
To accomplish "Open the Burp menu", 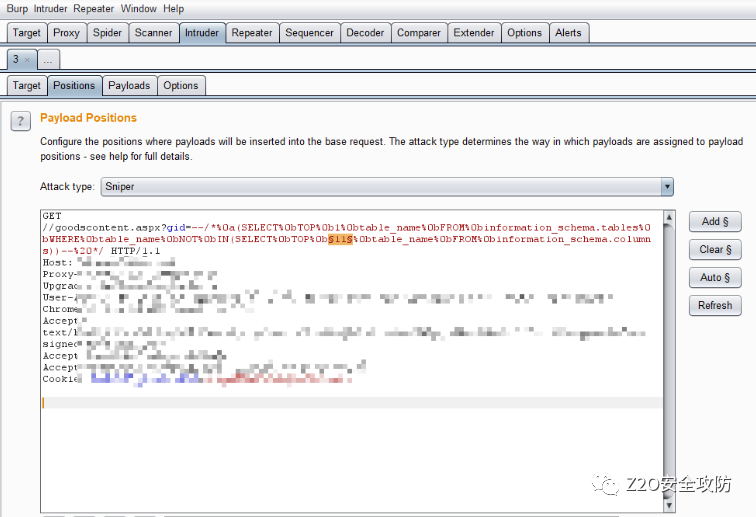I will click(17, 9).
